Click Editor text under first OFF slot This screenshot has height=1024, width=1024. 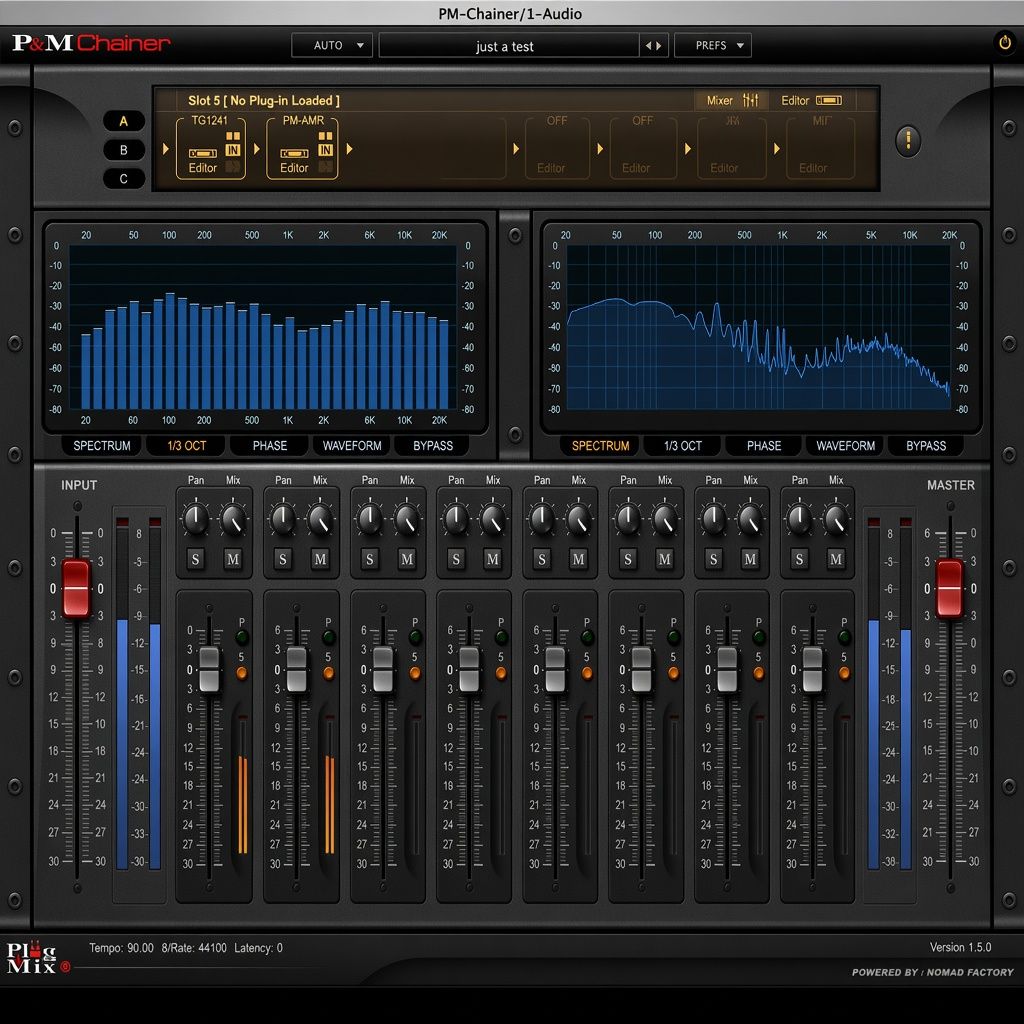pos(551,168)
